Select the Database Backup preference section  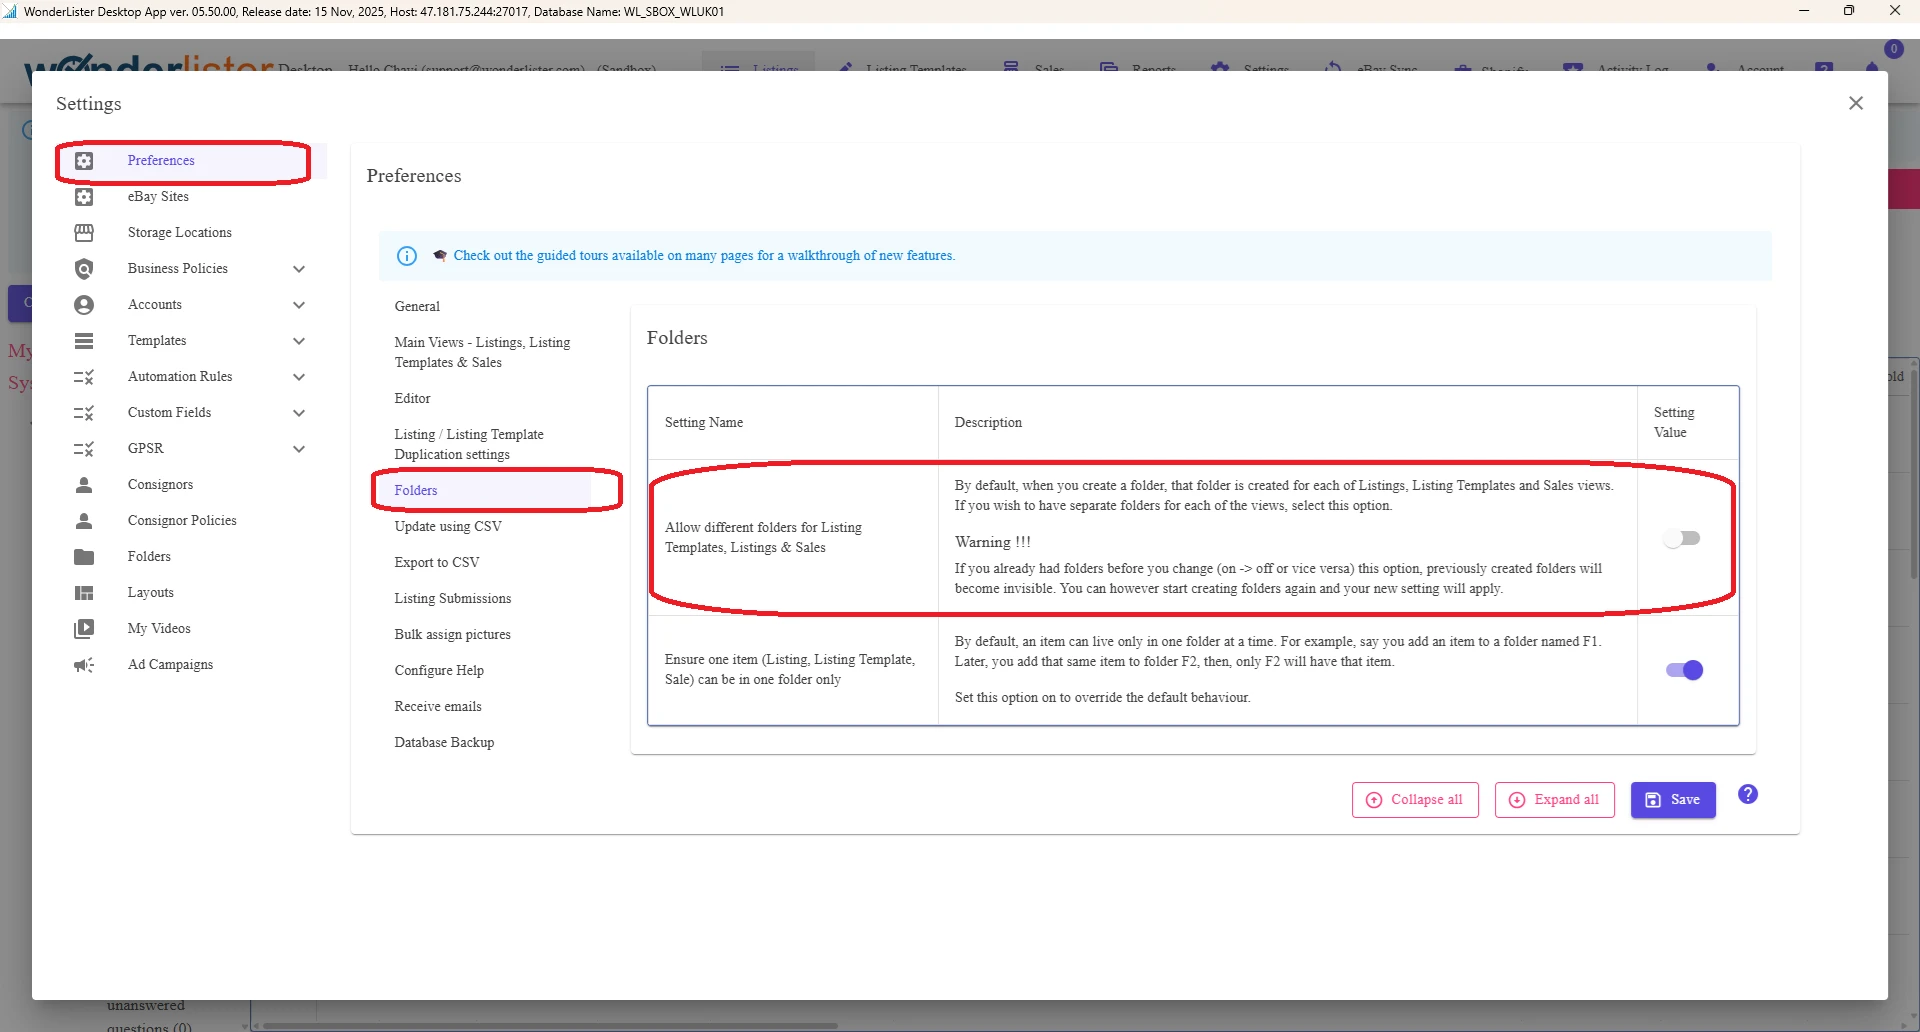pos(444,743)
